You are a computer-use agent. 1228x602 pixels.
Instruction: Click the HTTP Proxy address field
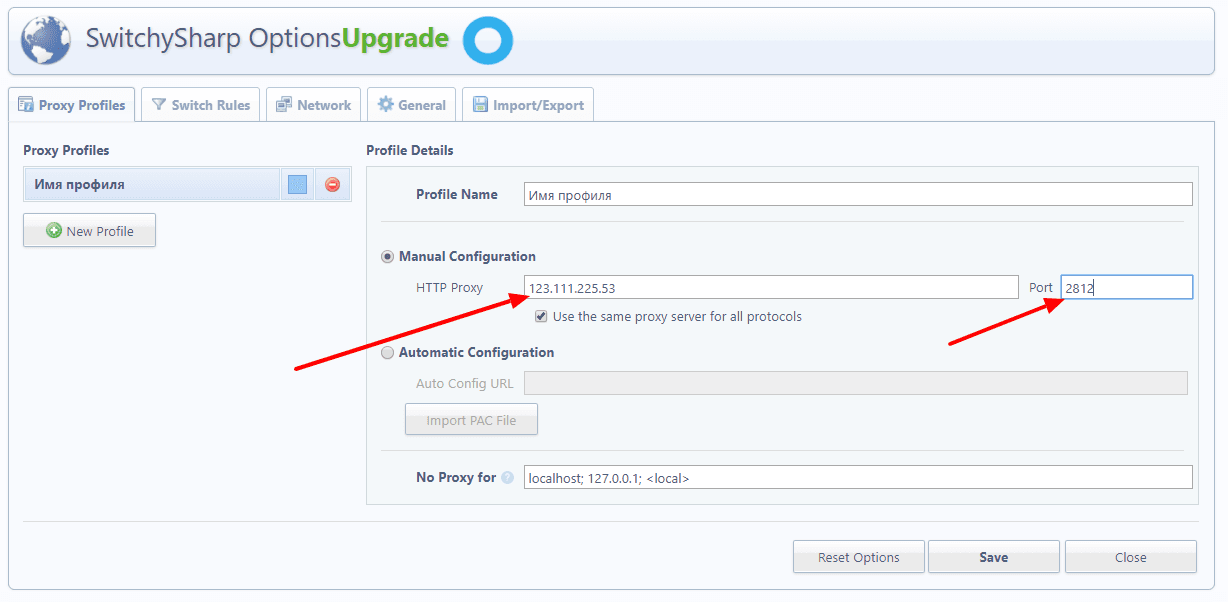pos(771,288)
